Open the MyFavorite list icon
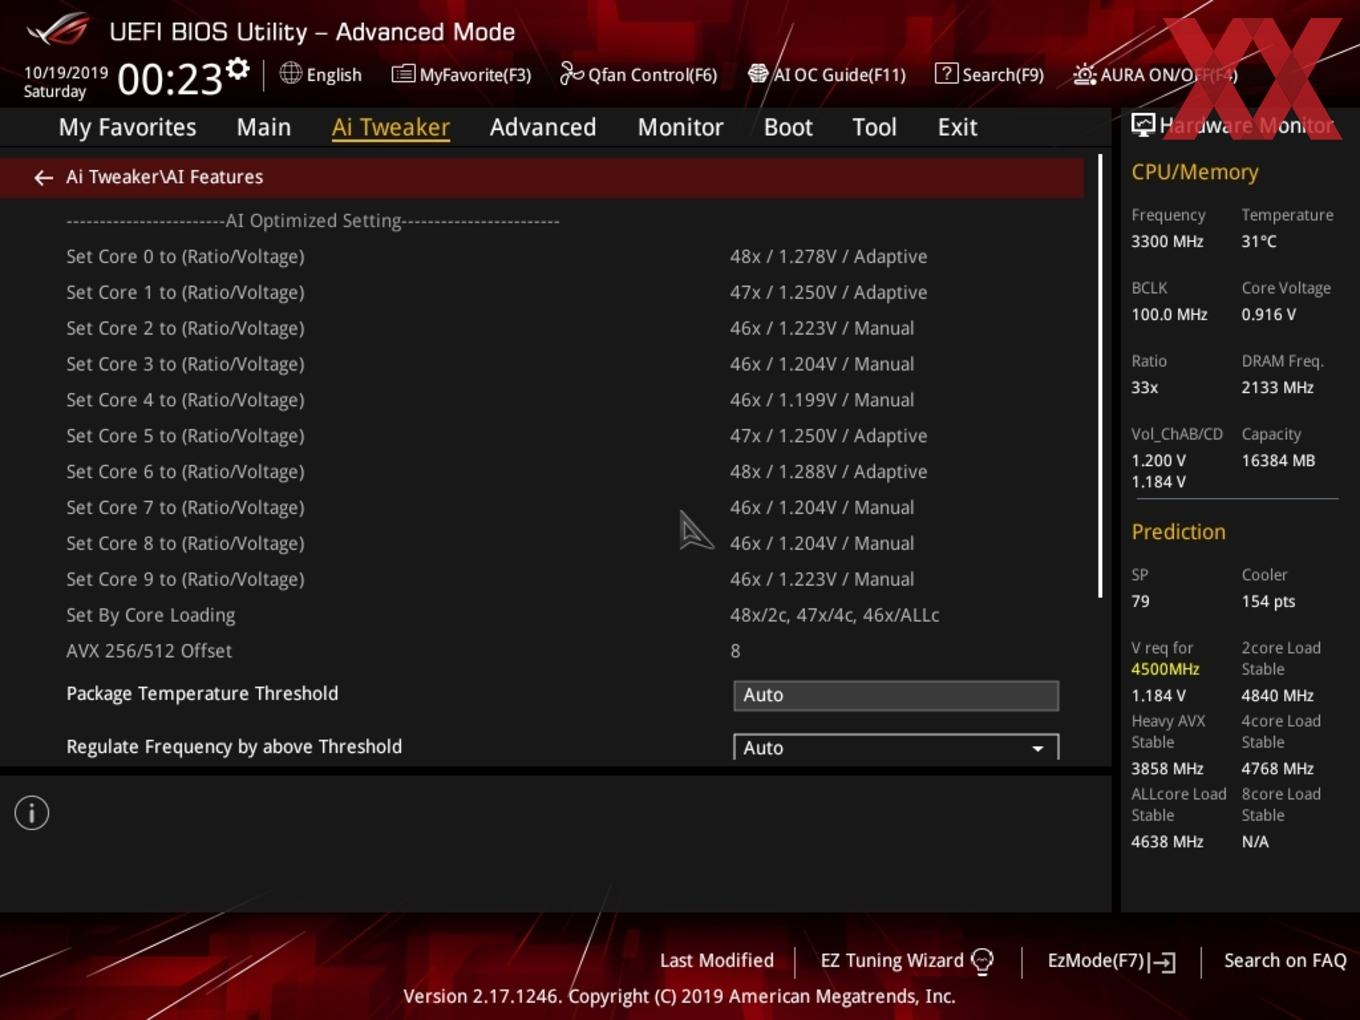This screenshot has height=1020, width=1360. (402, 73)
